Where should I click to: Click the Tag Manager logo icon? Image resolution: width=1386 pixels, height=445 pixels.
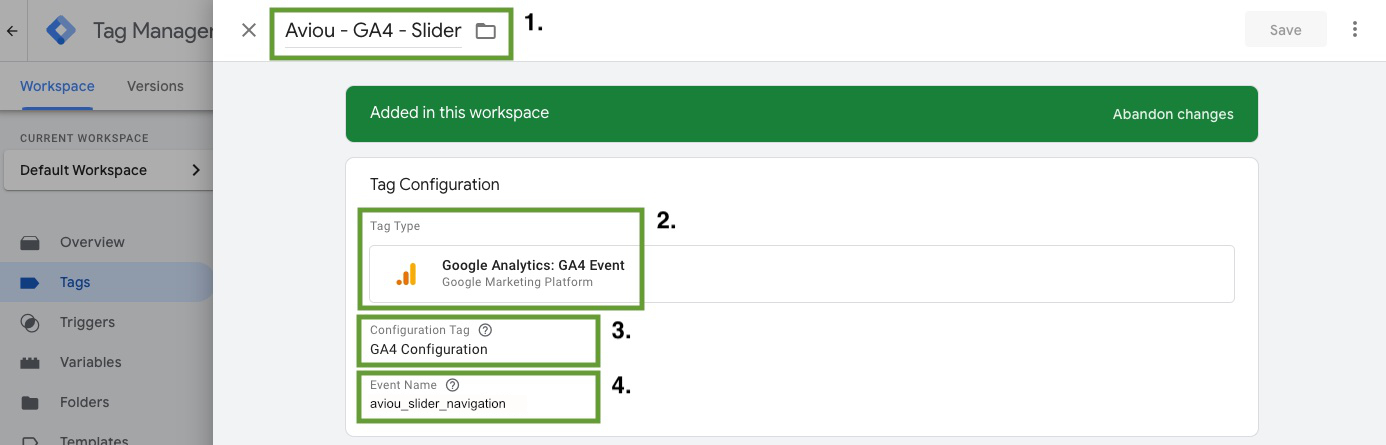(62, 31)
